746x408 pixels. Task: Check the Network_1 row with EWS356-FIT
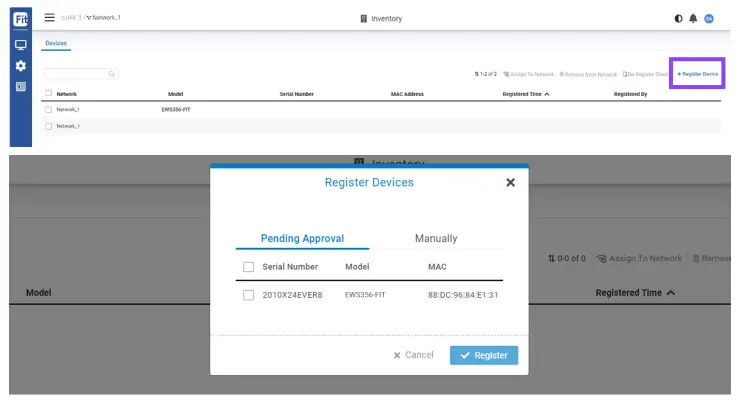(49, 109)
